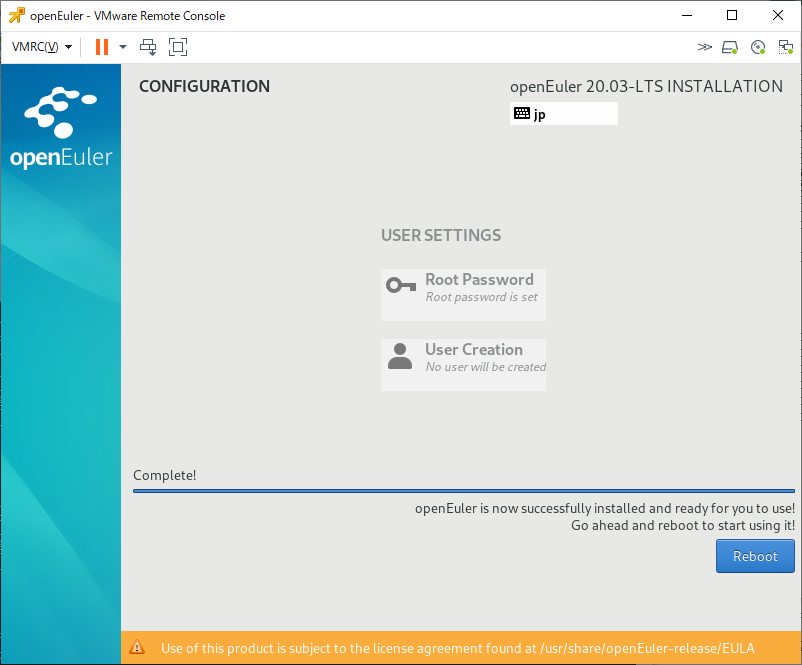
Task: Show more devices chevron icon
Action: coord(705,47)
